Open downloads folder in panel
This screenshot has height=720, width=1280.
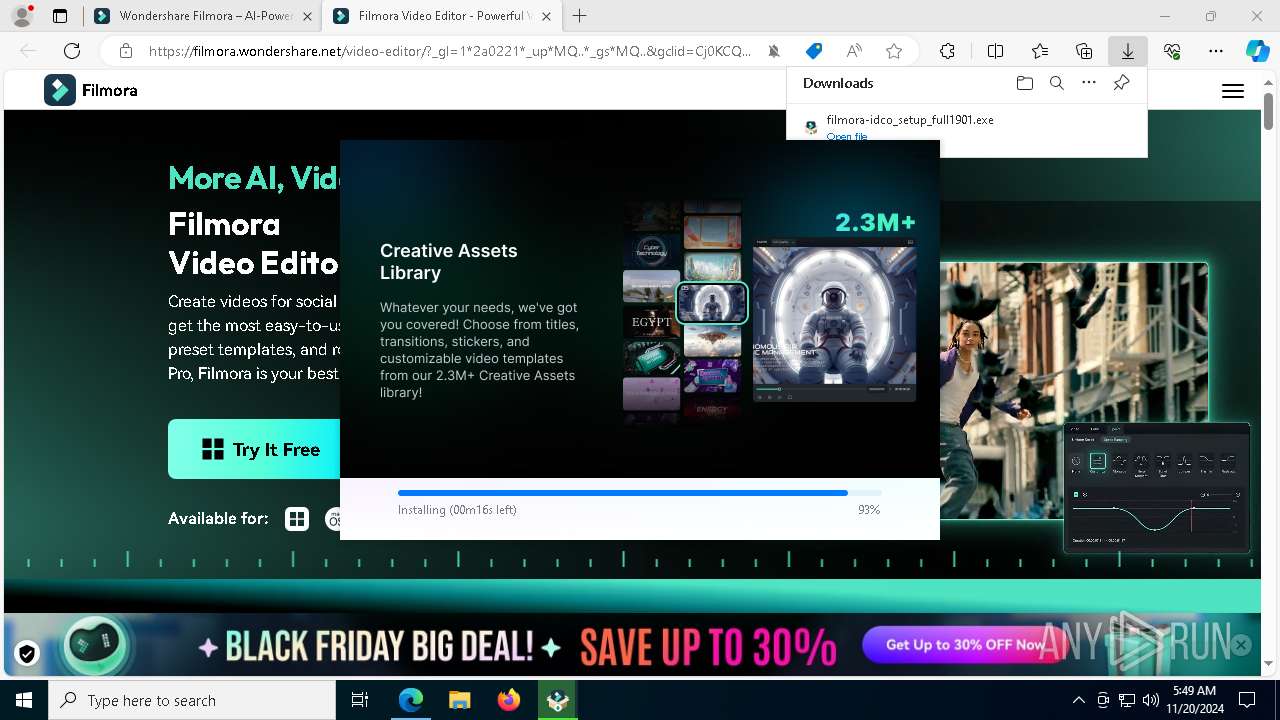coord(1025,83)
